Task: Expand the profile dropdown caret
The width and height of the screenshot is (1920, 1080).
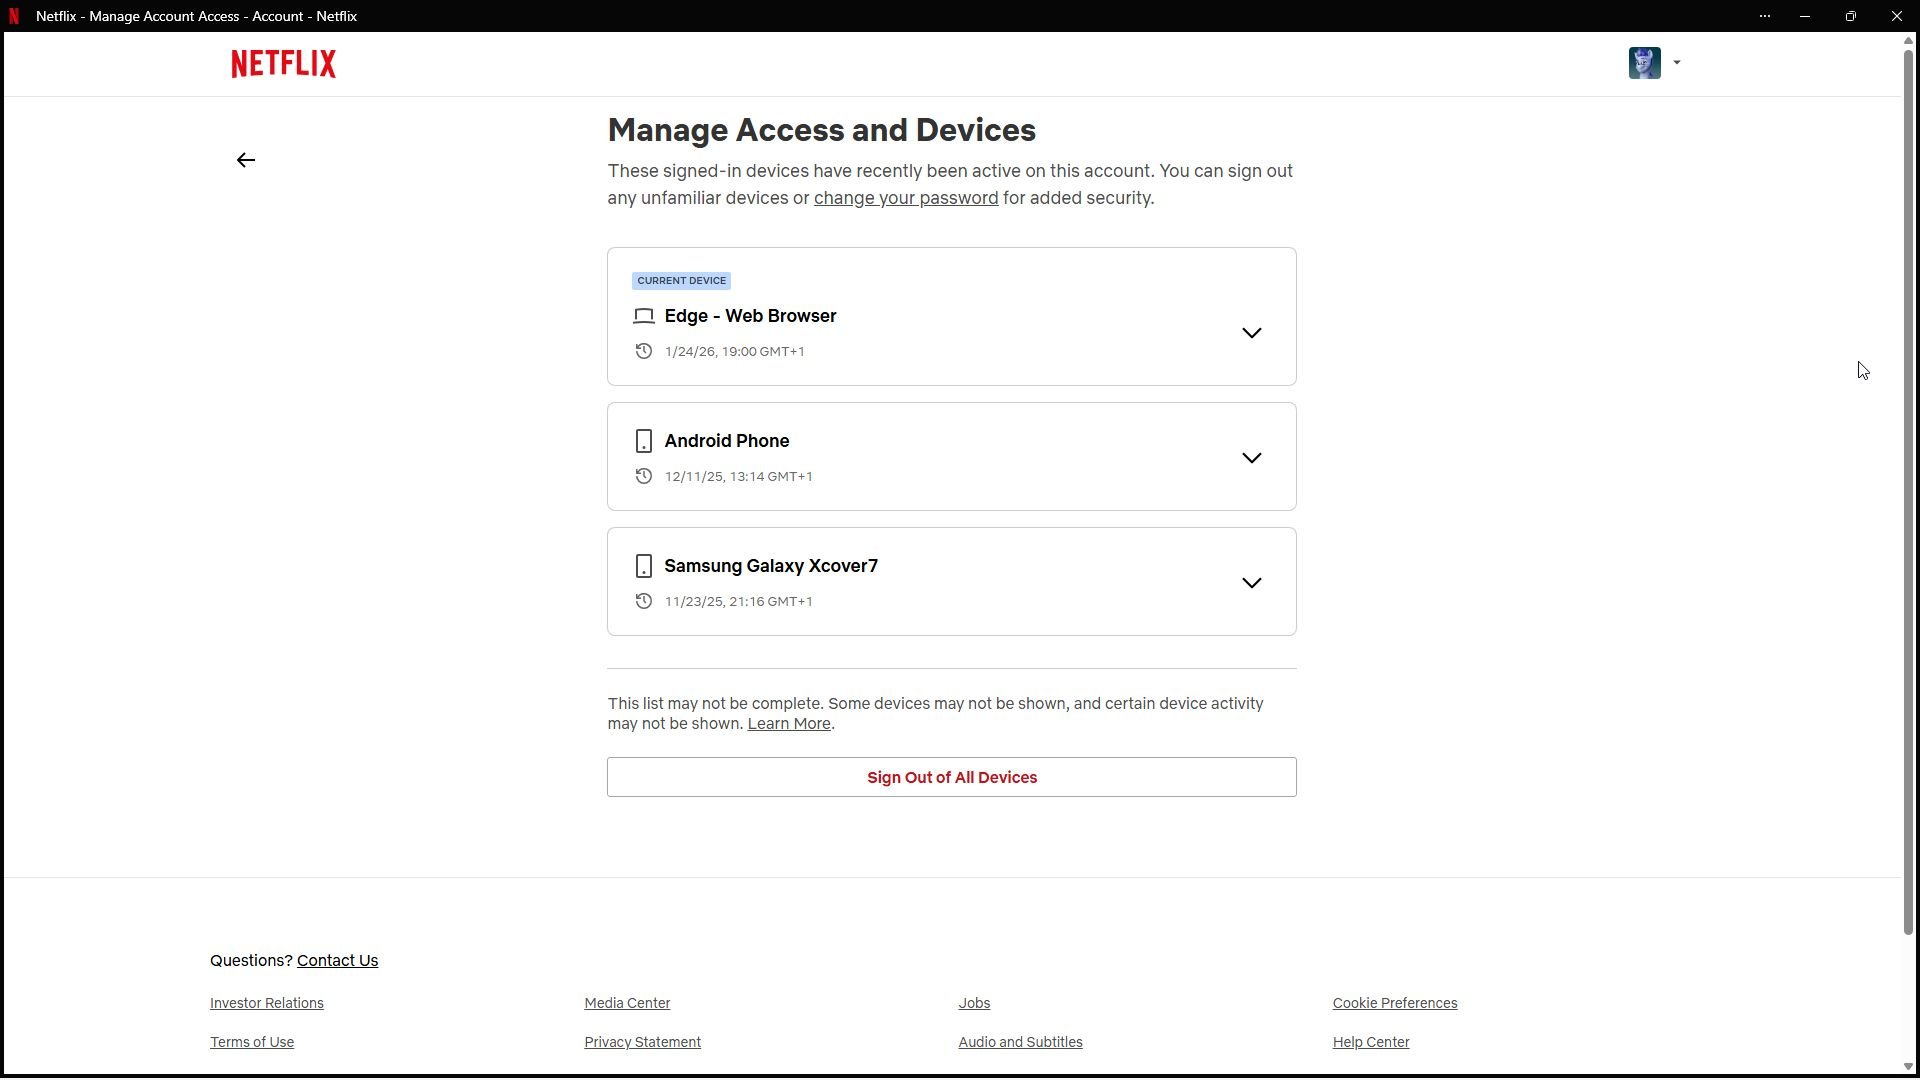Action: [x=1677, y=63]
